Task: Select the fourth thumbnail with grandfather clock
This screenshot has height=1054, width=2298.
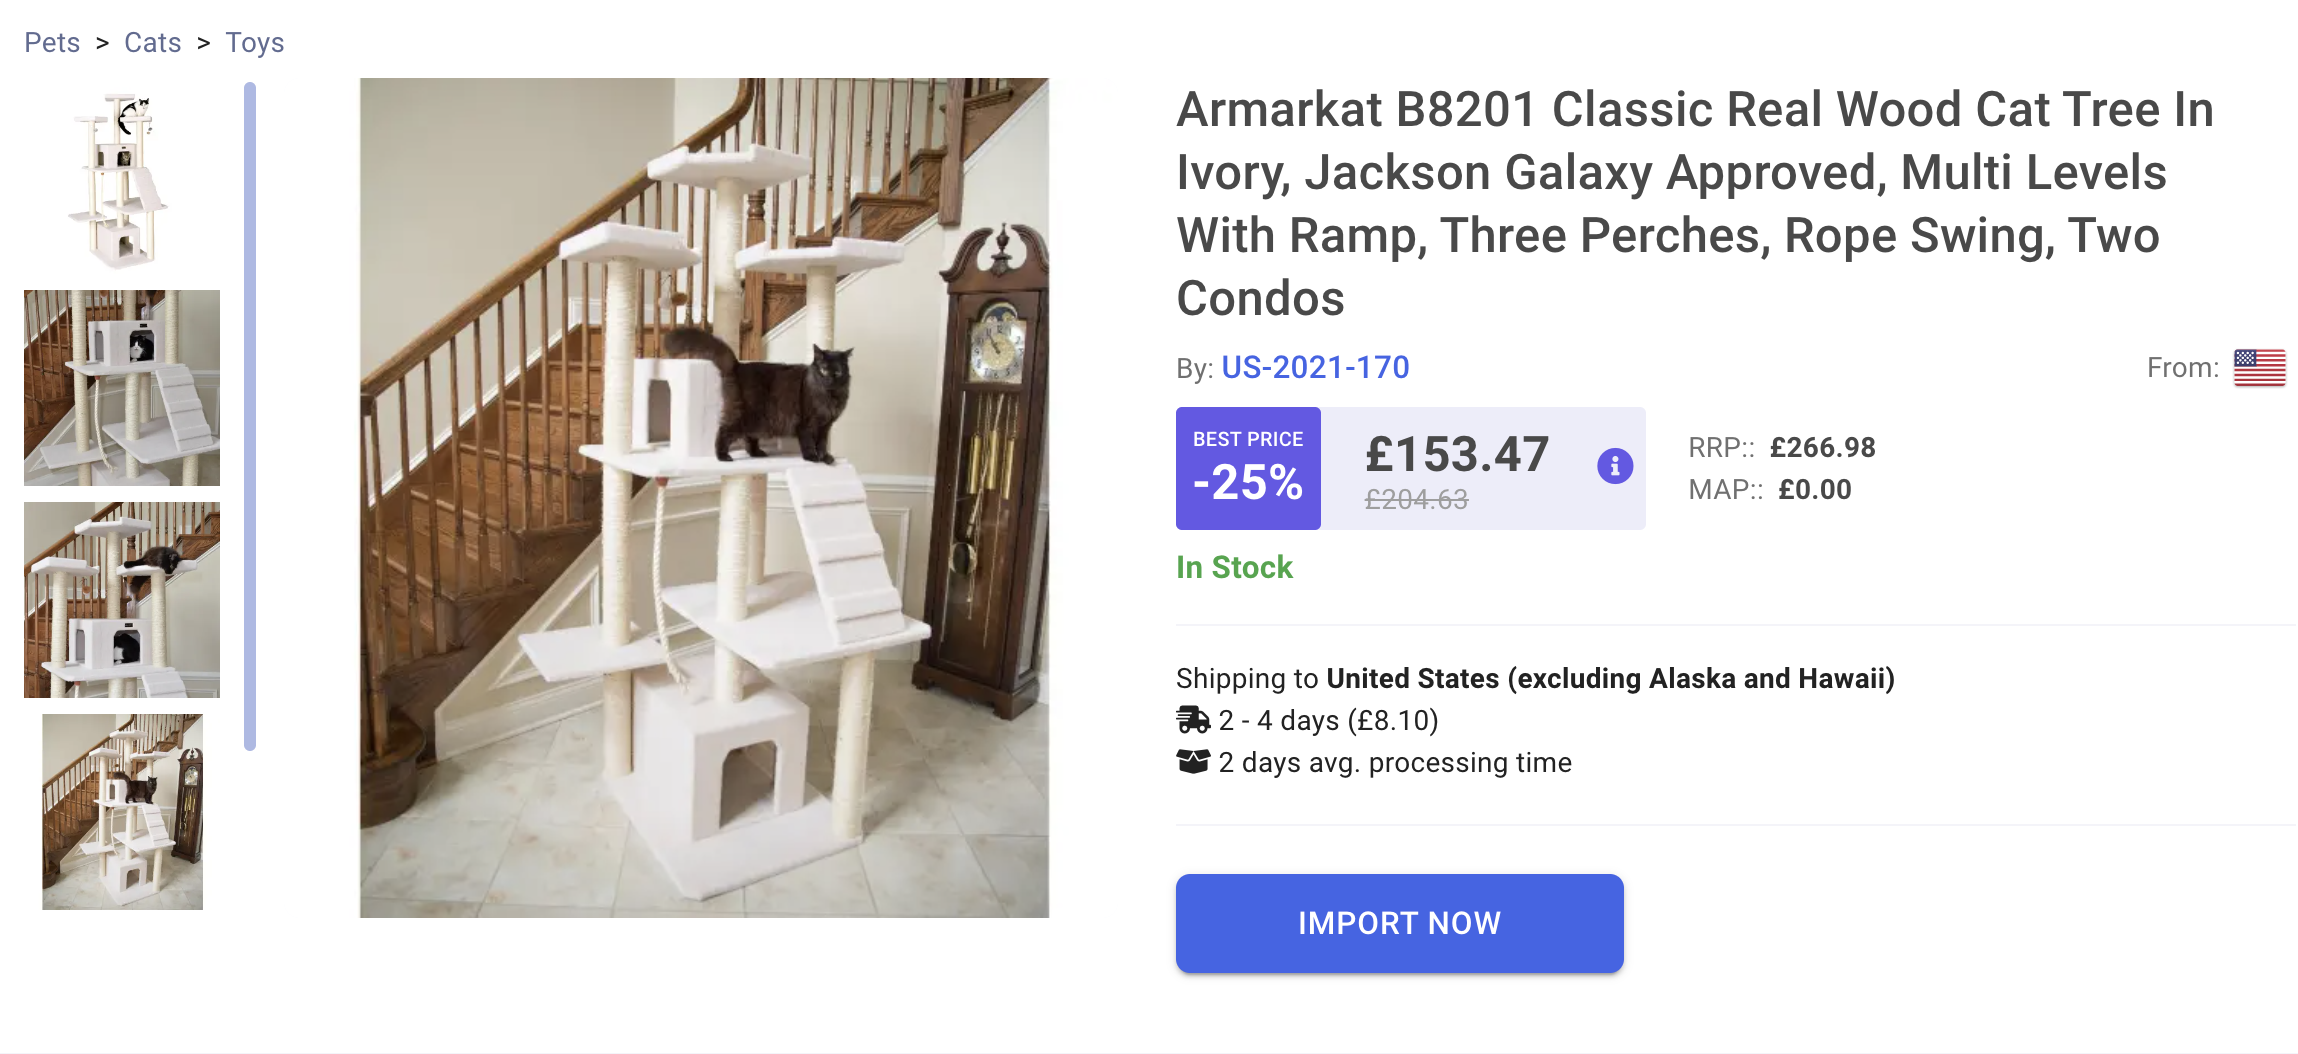Action: click(x=122, y=812)
